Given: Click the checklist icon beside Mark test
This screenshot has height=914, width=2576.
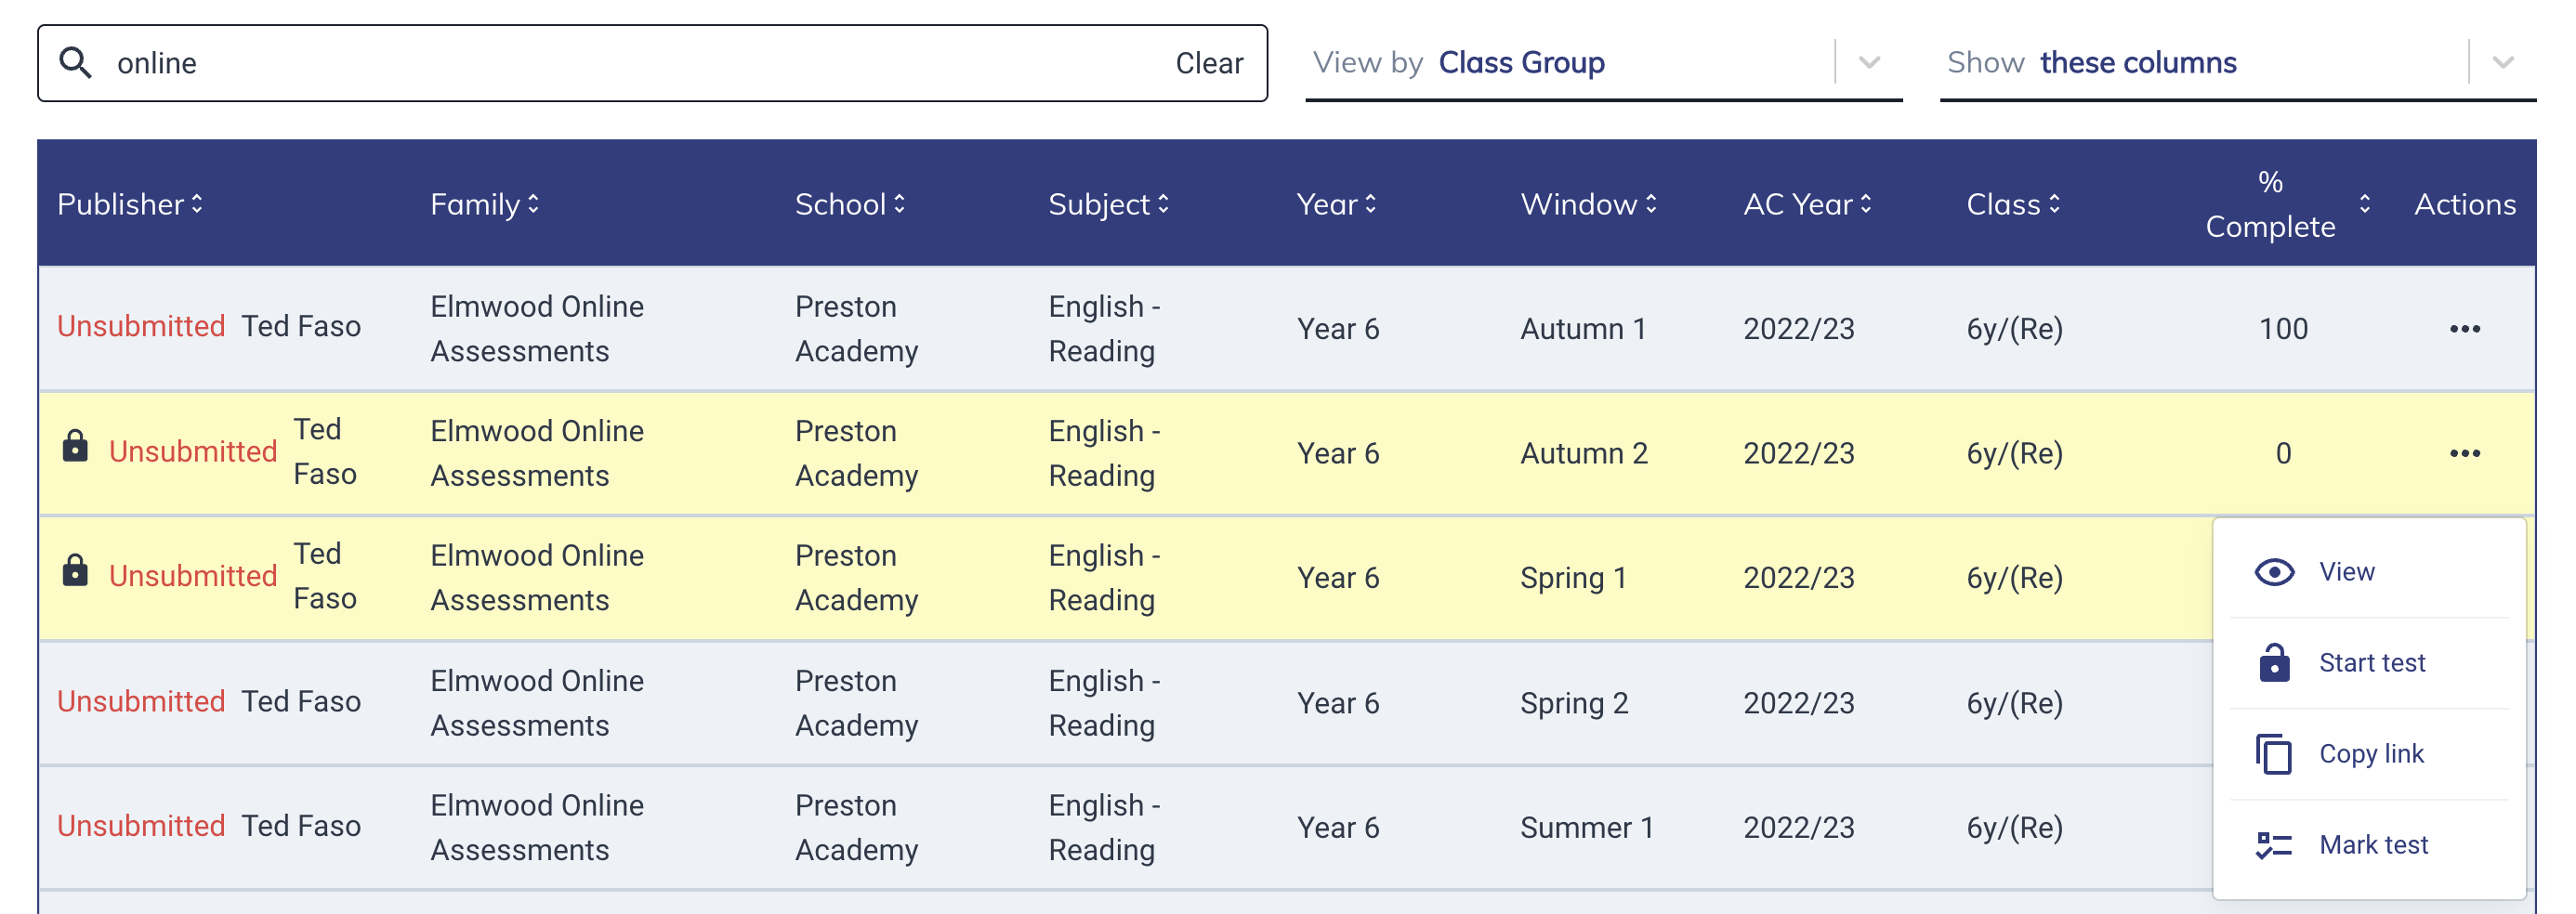Looking at the screenshot, I should (2273, 845).
